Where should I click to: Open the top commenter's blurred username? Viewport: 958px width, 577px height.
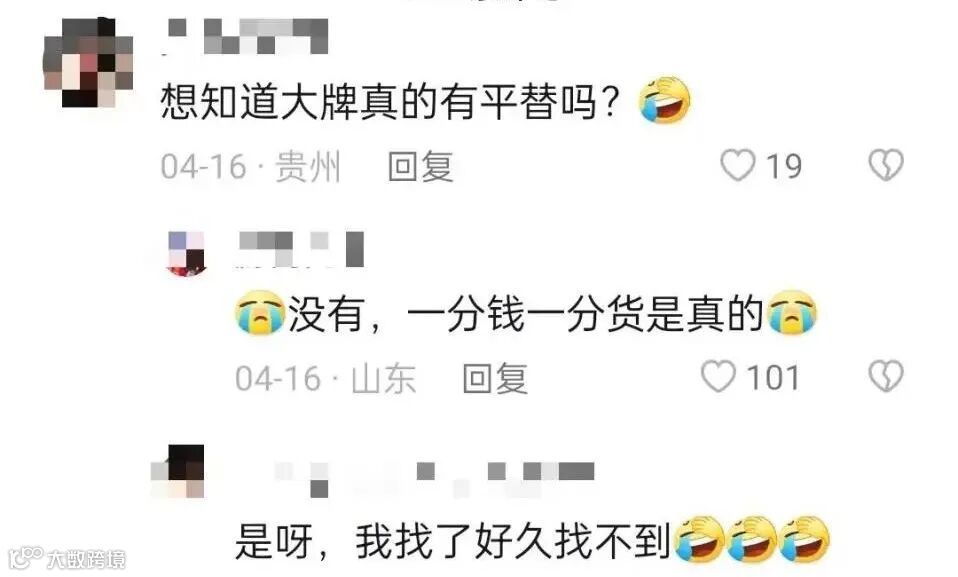(247, 37)
